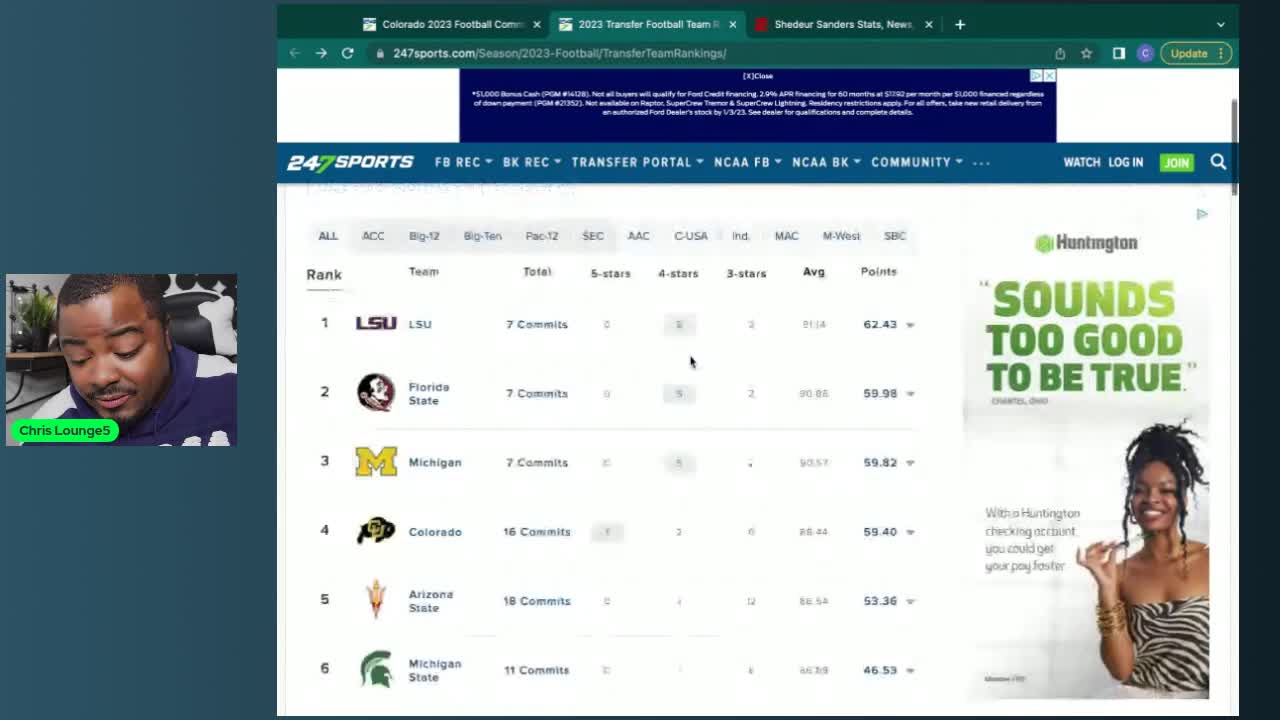The height and width of the screenshot is (720, 1280).
Task: Click the address bar URL
Action: pyautogui.click(x=560, y=53)
